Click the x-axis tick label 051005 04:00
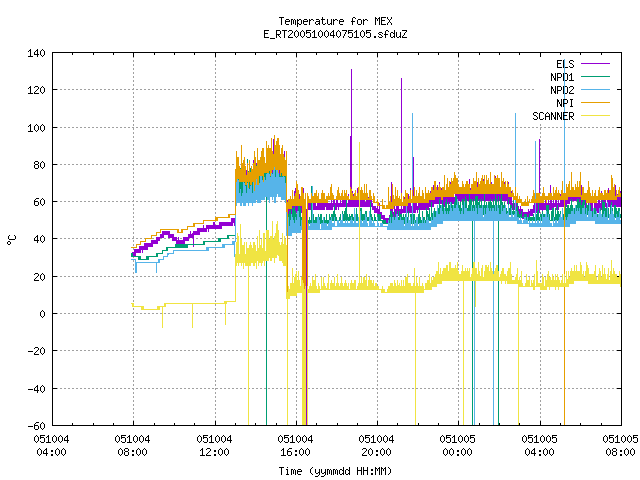 540,446
